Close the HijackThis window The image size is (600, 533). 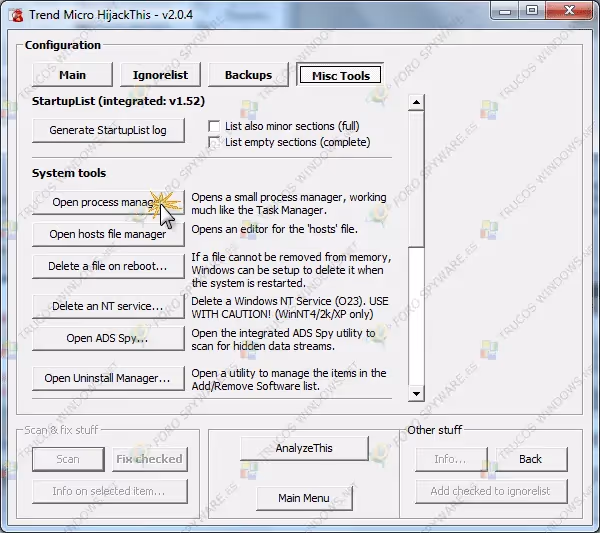(x=569, y=11)
